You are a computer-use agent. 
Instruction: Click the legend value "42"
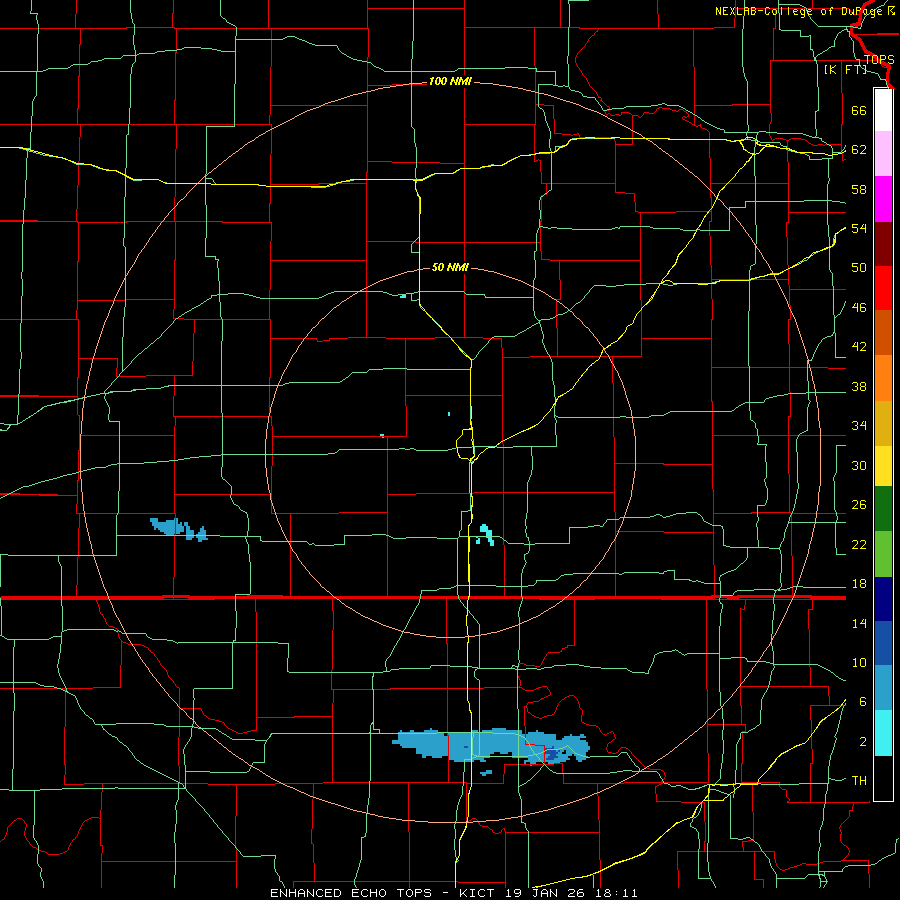(859, 347)
